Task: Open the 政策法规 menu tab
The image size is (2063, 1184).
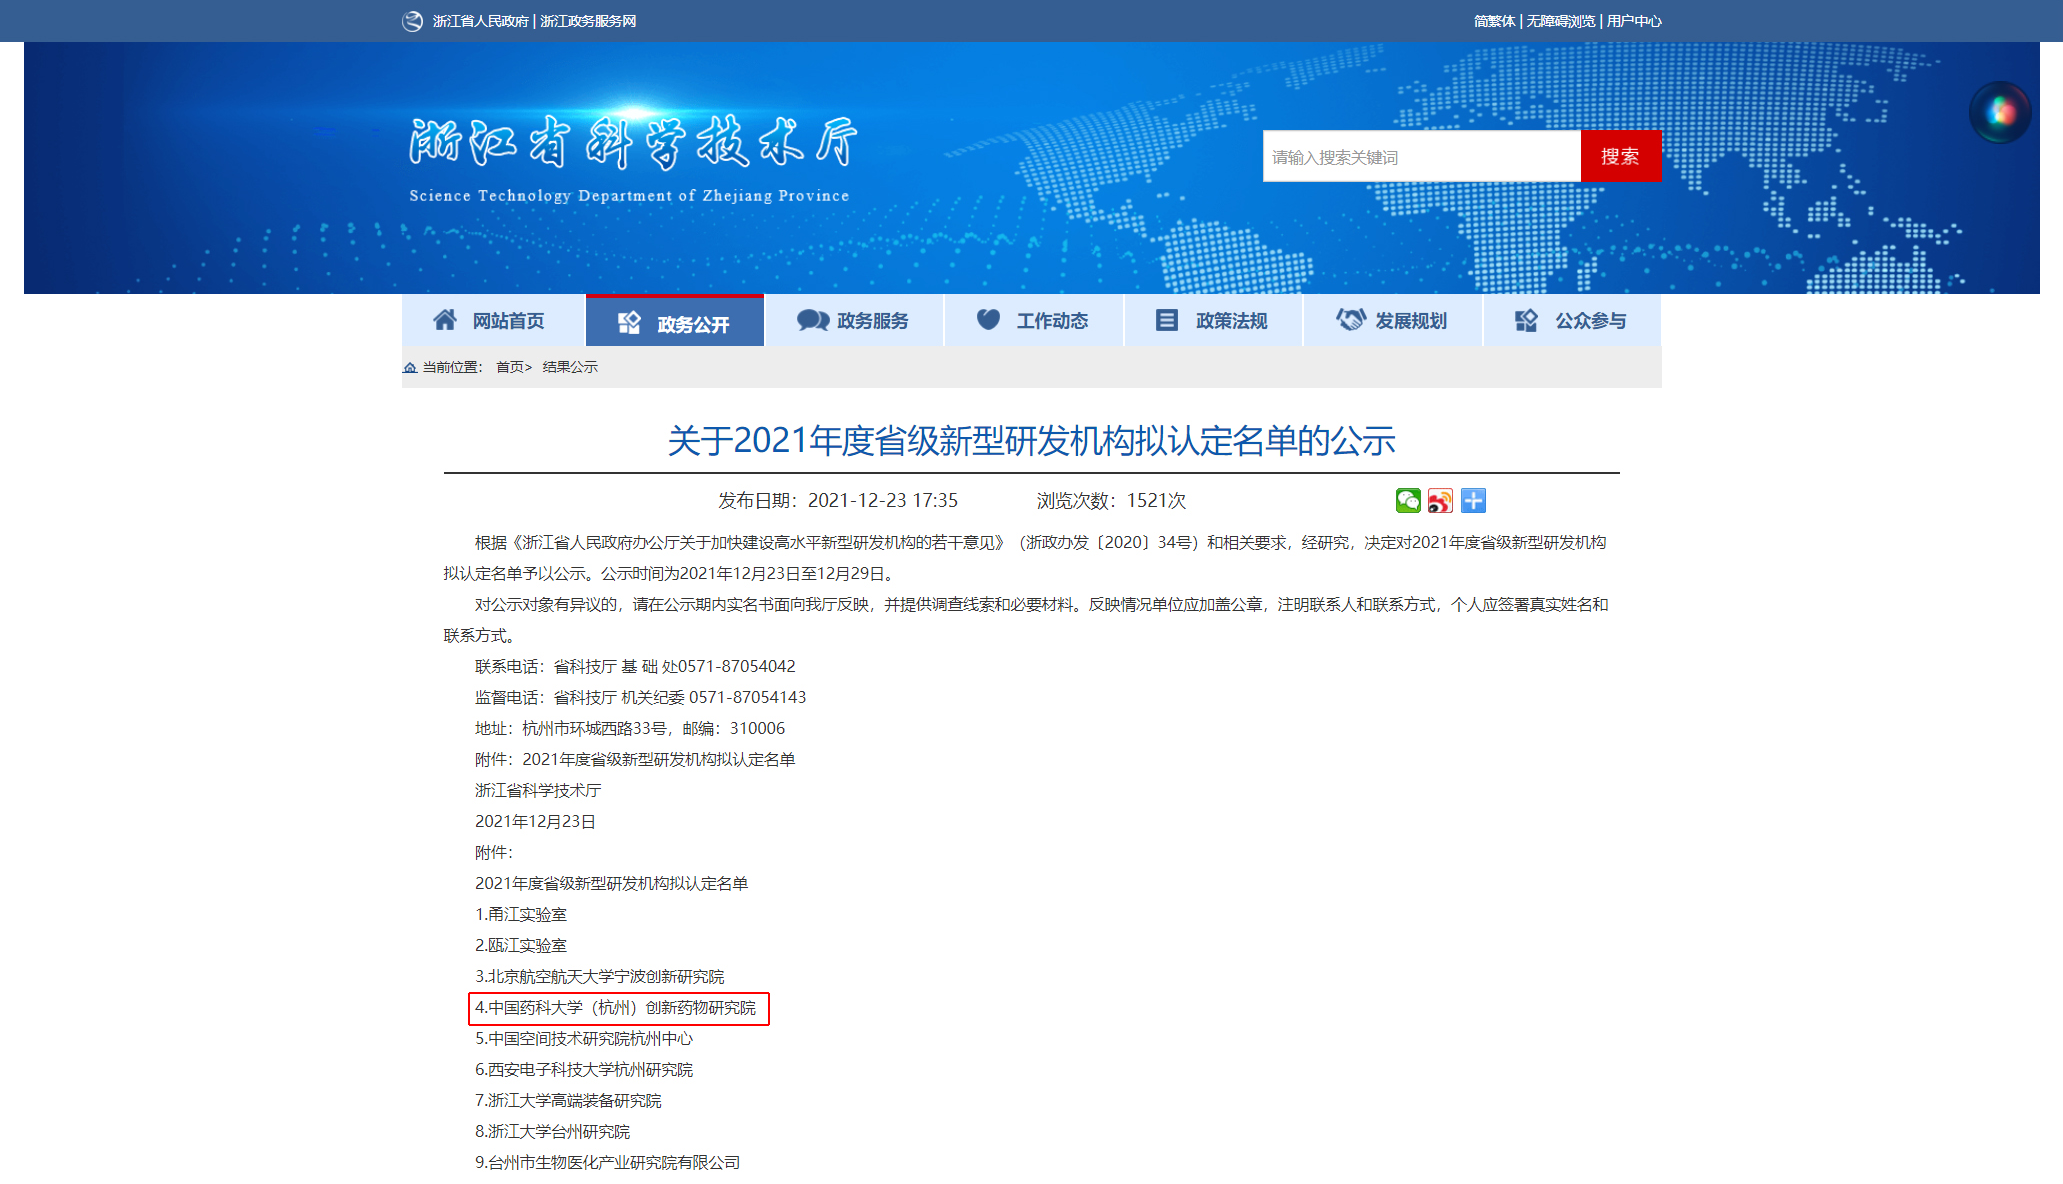Action: 1213,320
